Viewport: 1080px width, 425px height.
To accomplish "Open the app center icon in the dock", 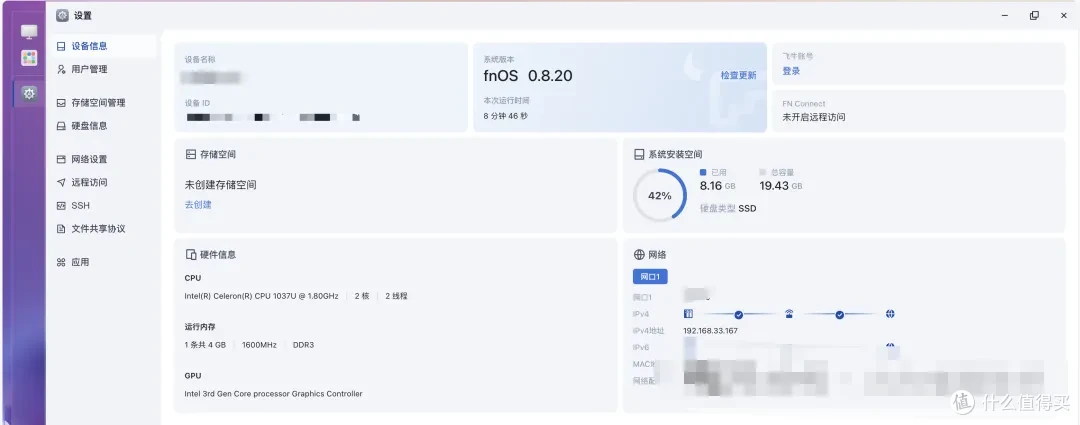I will point(29,58).
